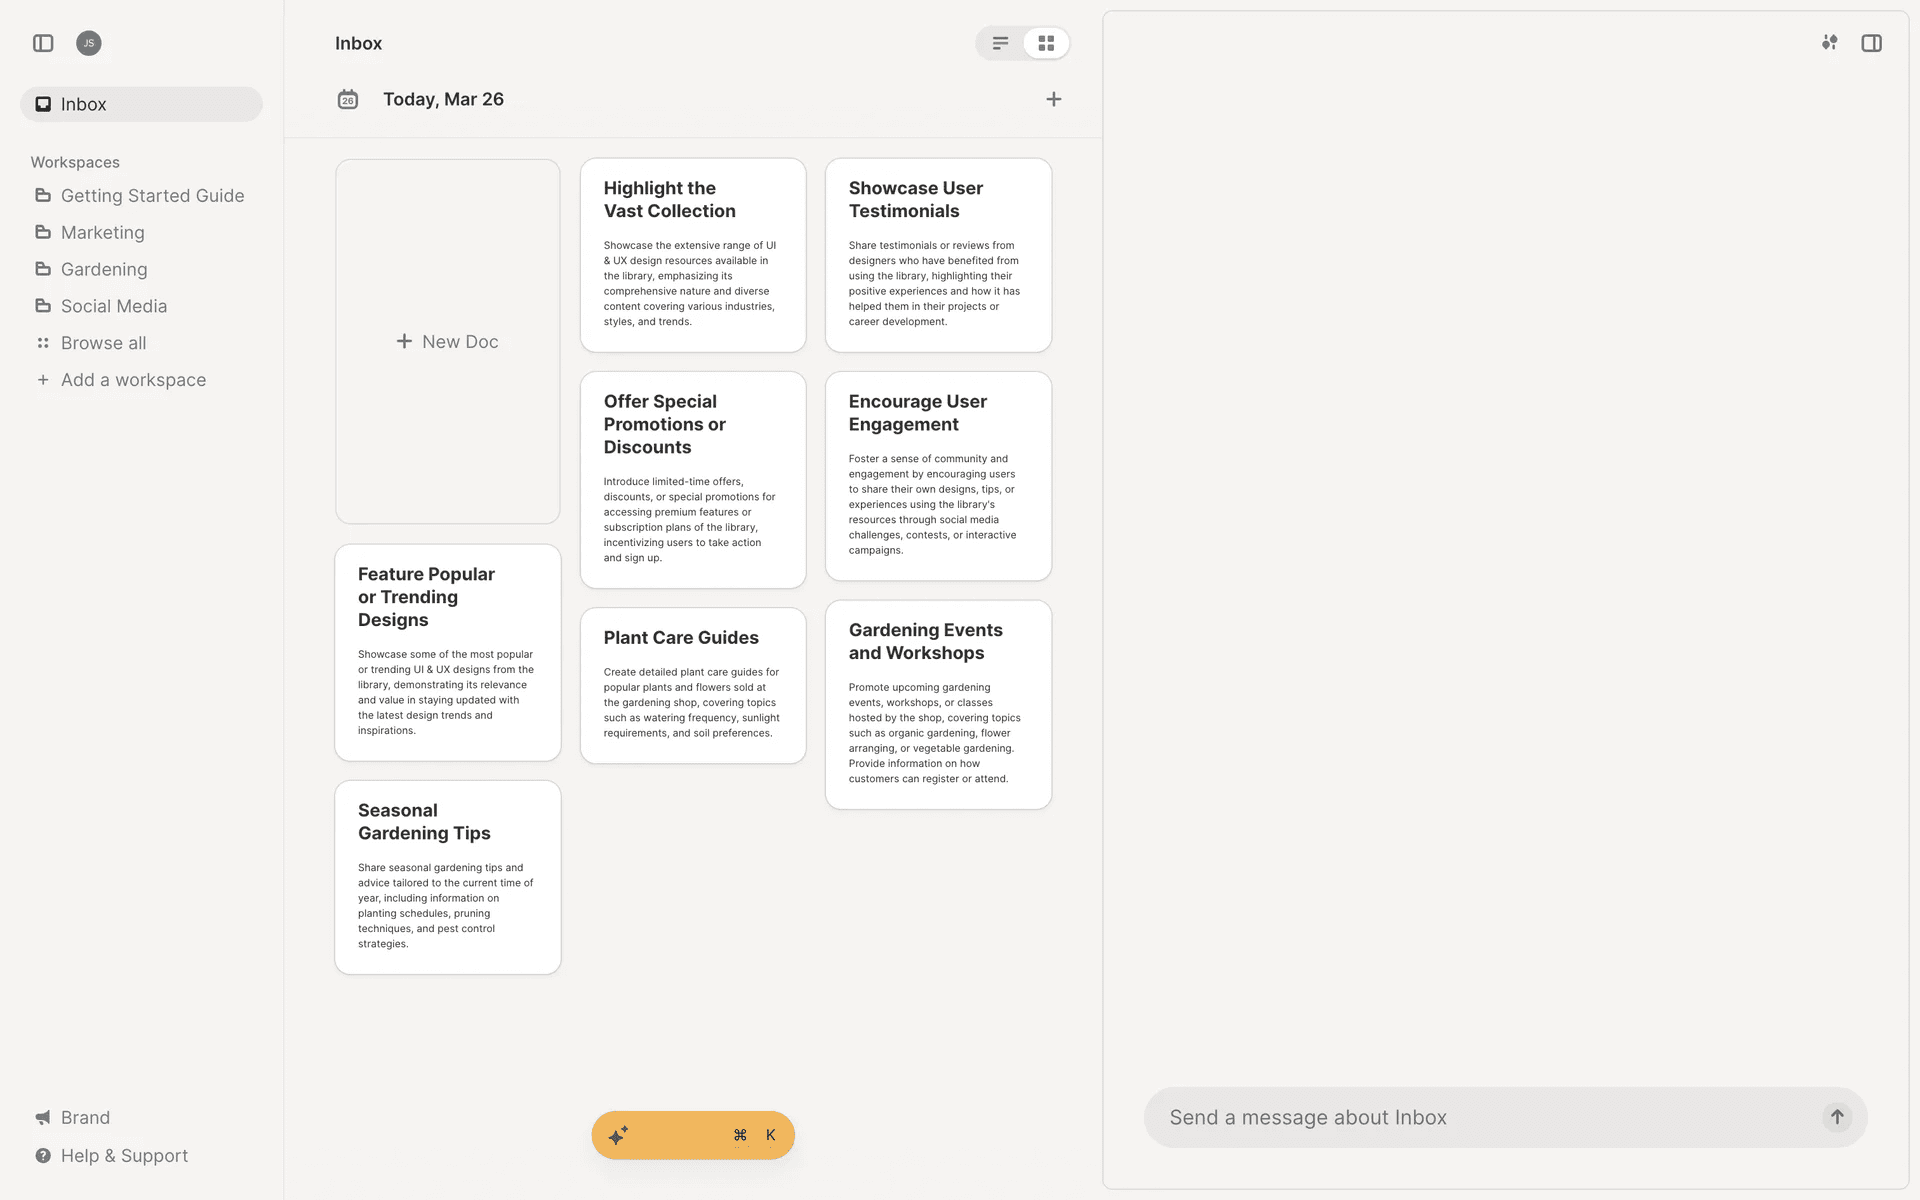Open the Marketing workspace folder

click(102, 232)
